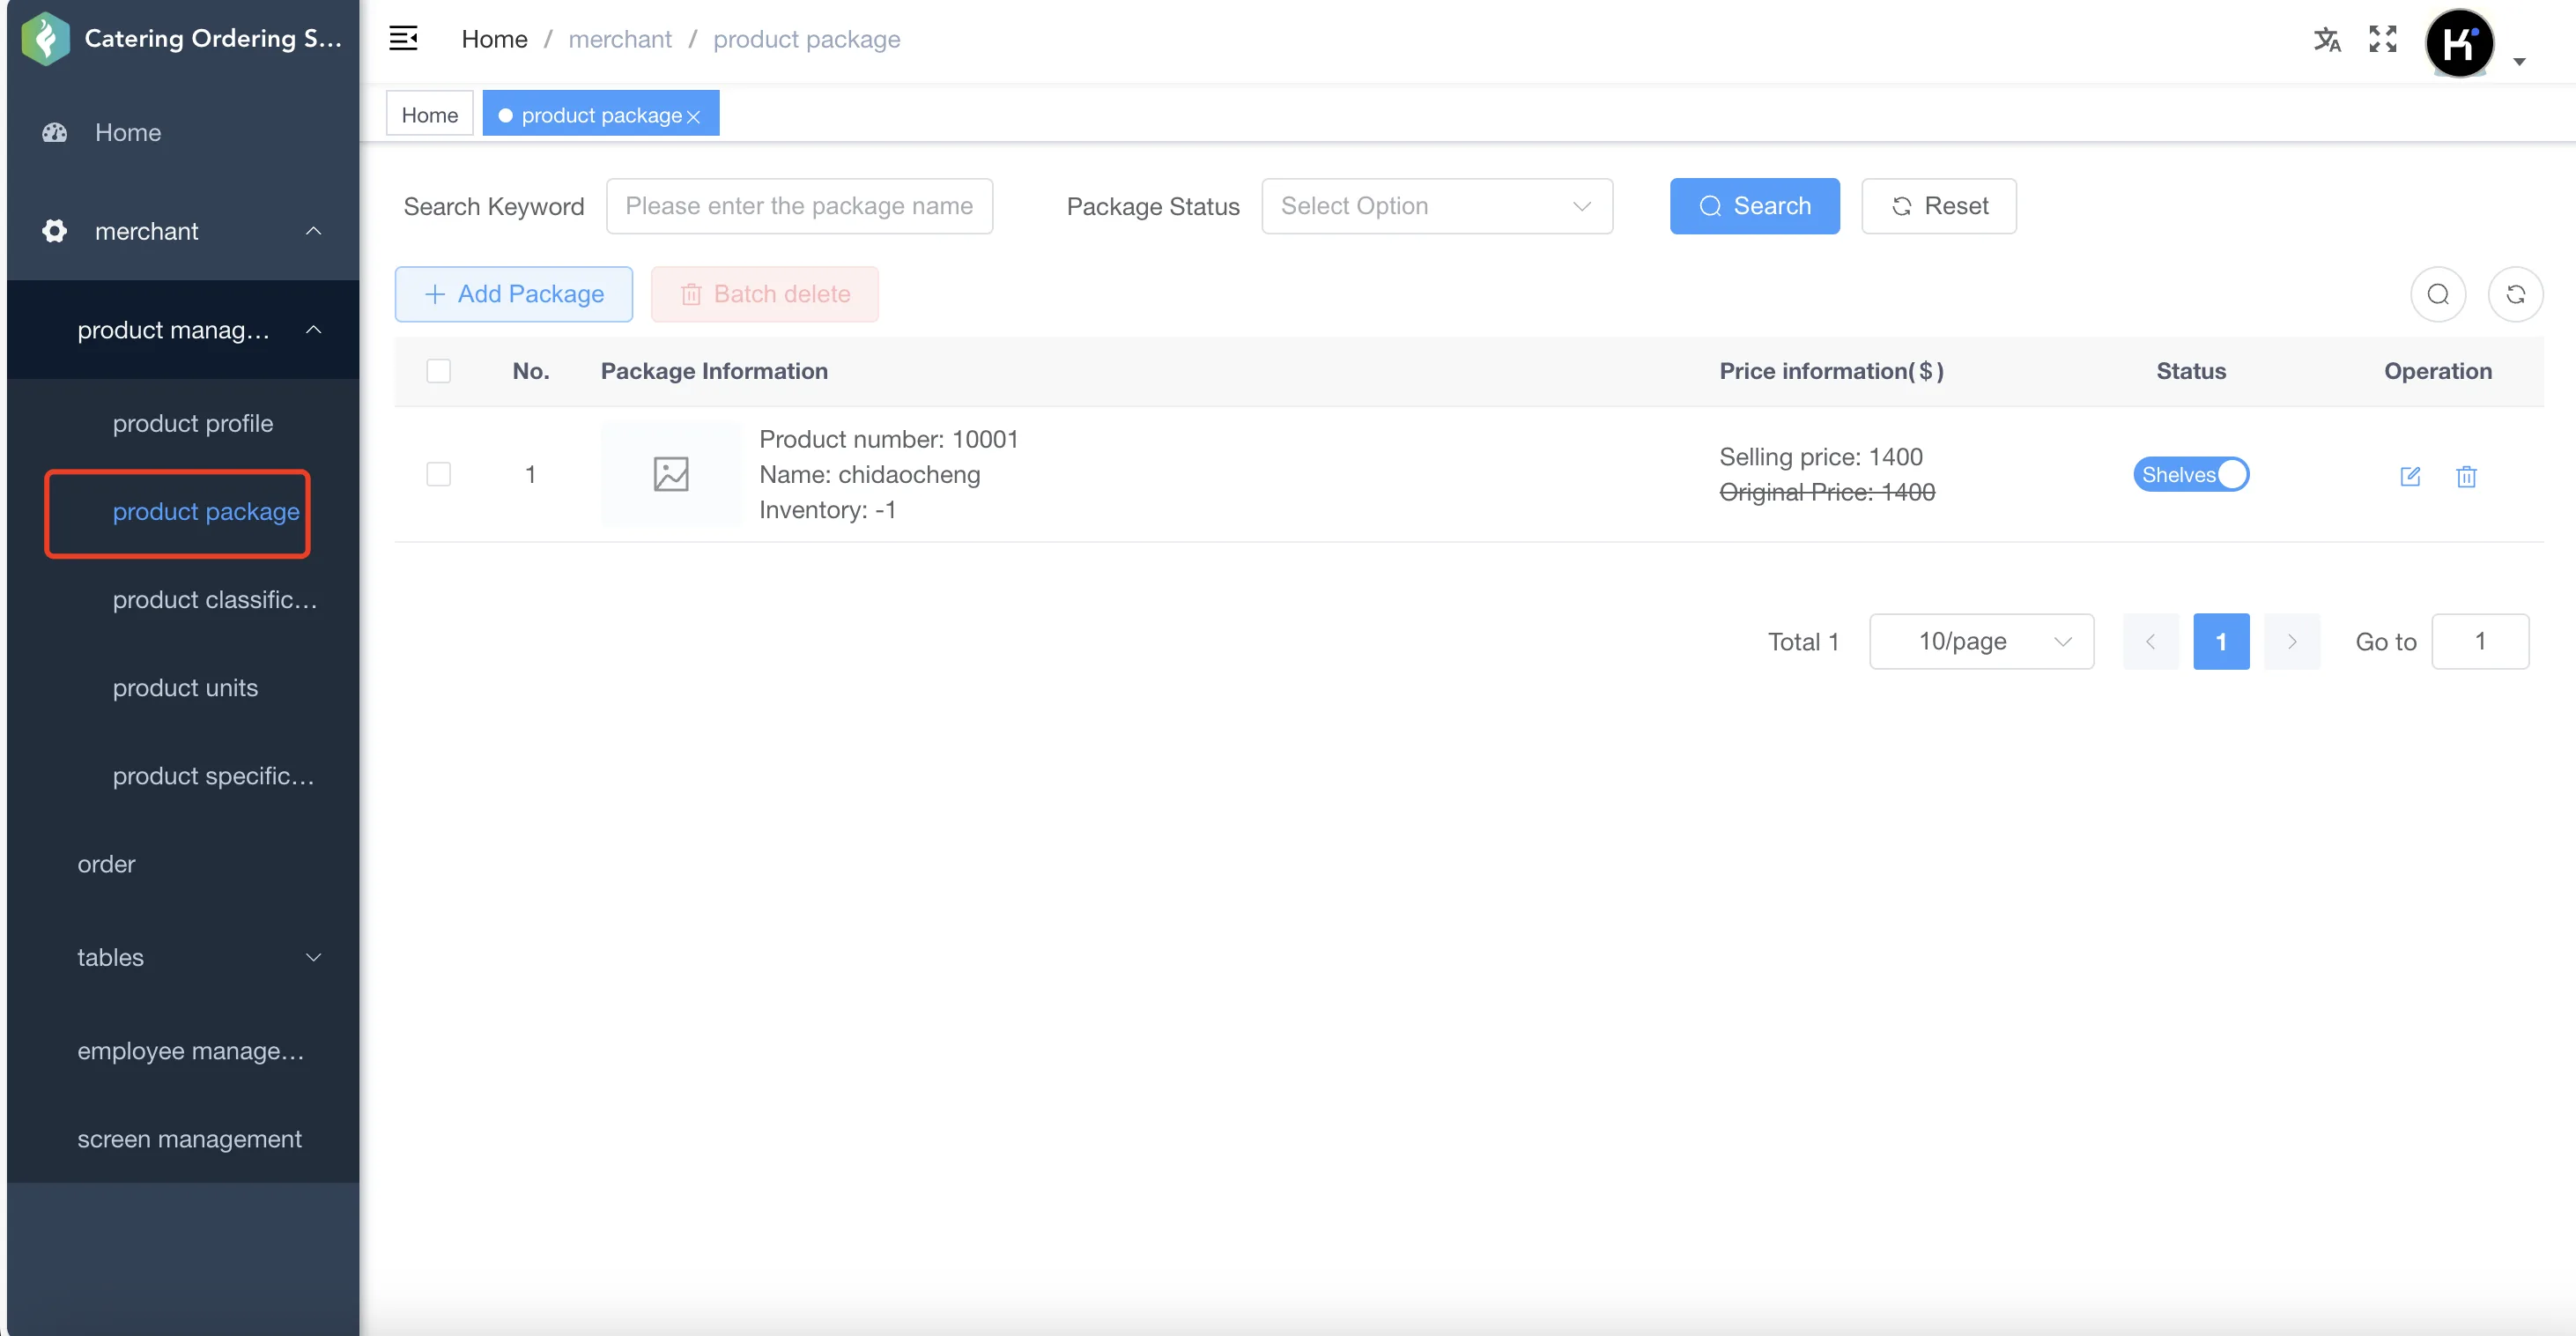Click the 'Selling price: 1400' text

1820,456
